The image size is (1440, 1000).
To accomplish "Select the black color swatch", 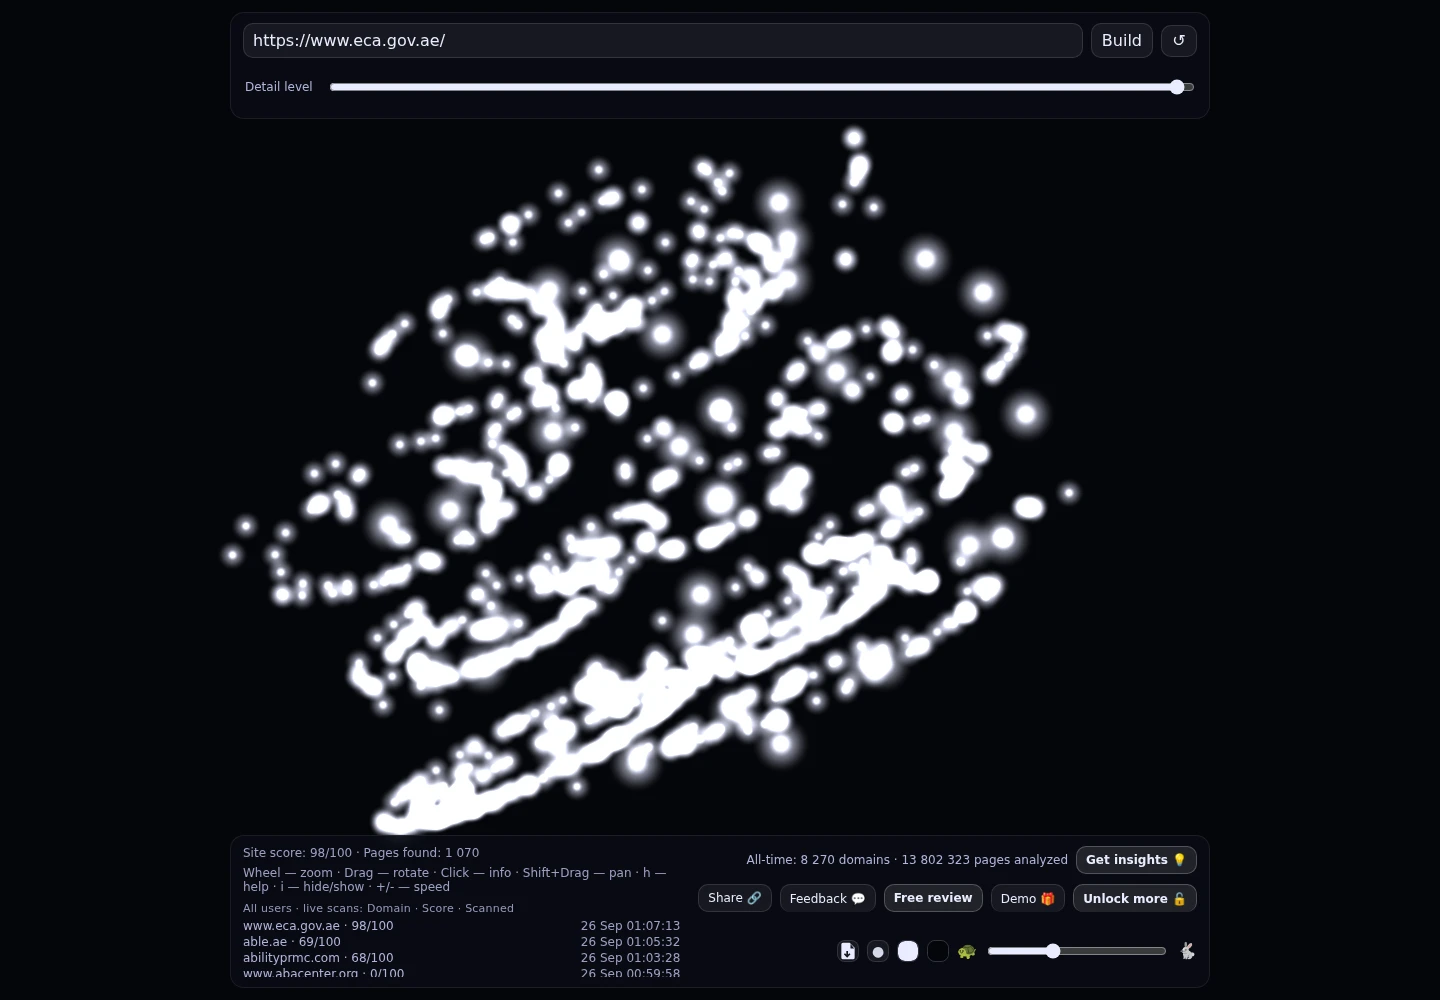I will click(x=938, y=951).
